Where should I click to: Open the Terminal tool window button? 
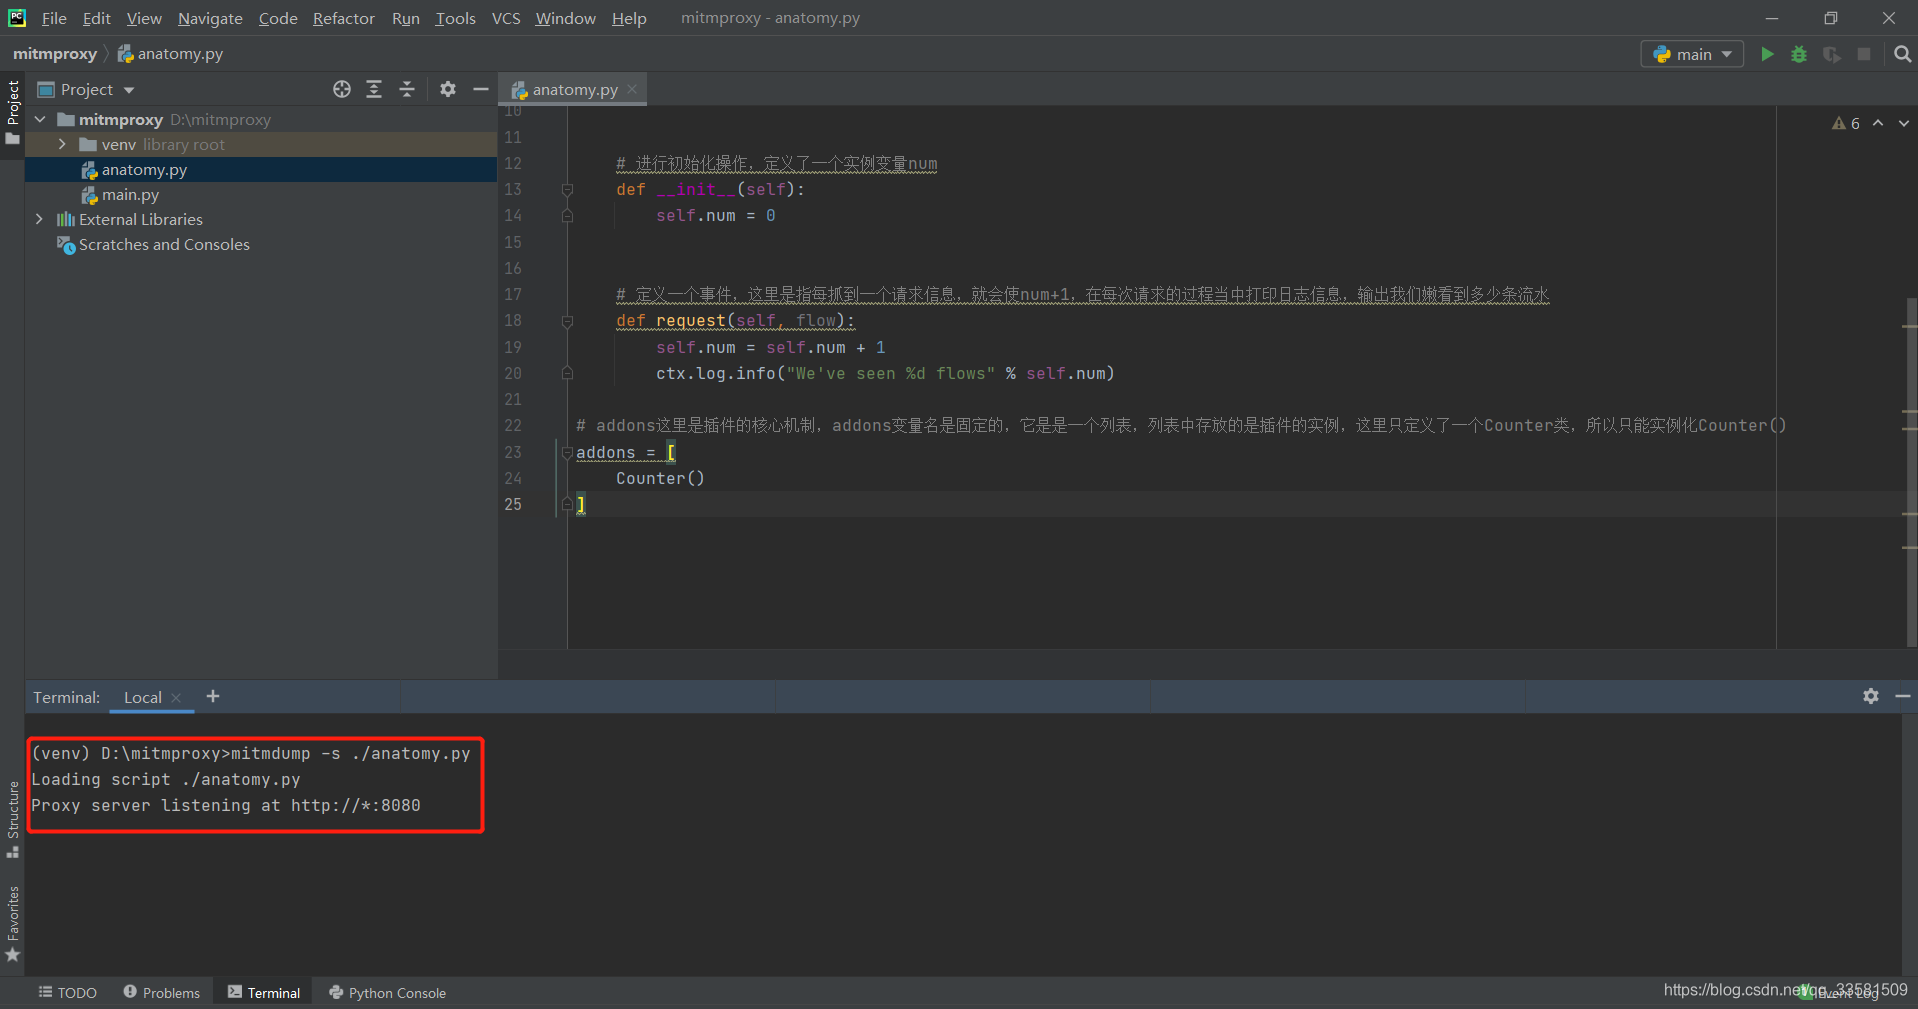tap(264, 992)
